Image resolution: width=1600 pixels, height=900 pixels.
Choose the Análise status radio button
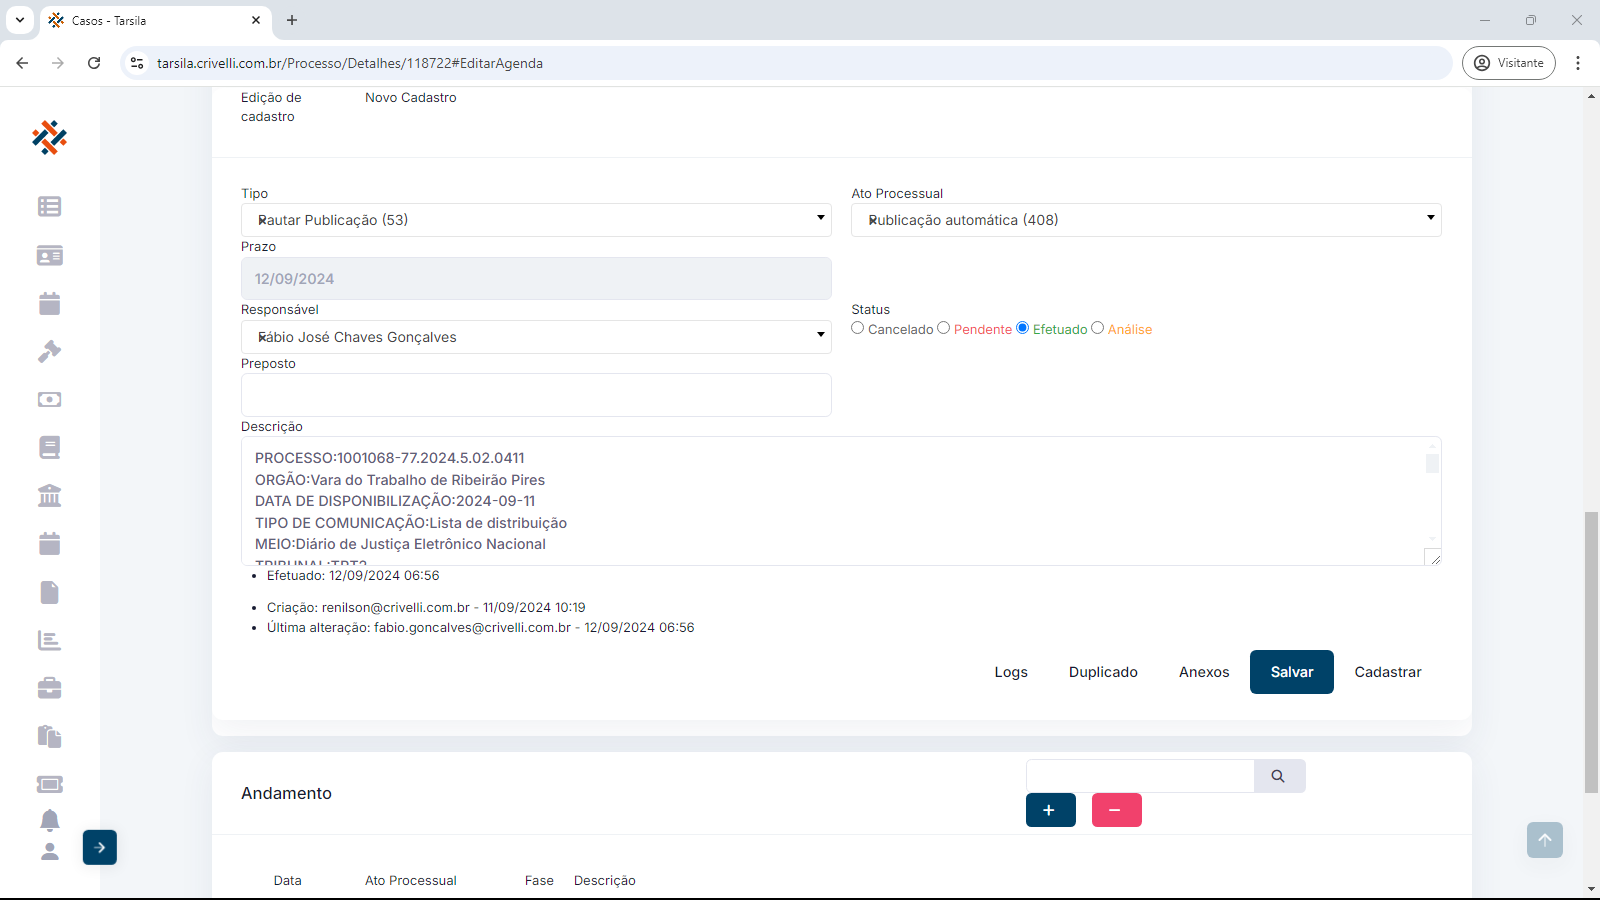tap(1098, 328)
